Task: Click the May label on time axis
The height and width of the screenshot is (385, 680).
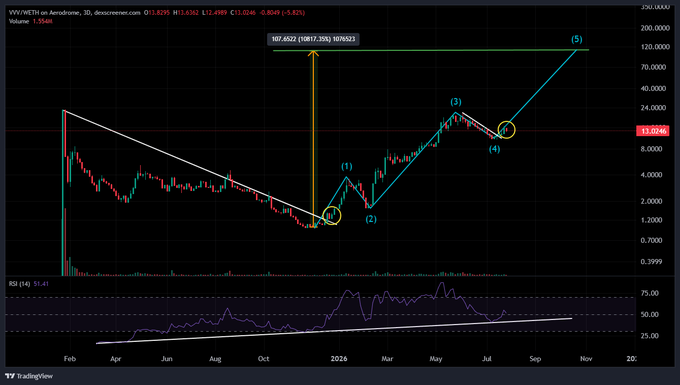Action: (436, 359)
